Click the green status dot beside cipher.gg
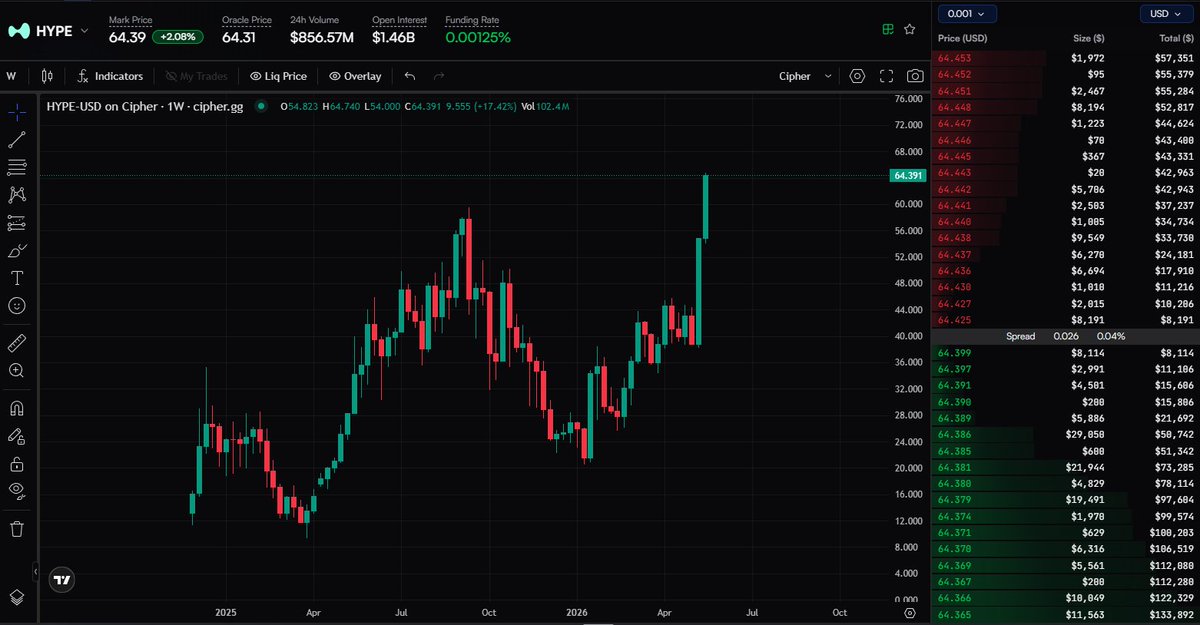The width and height of the screenshot is (1200, 625). click(261, 106)
